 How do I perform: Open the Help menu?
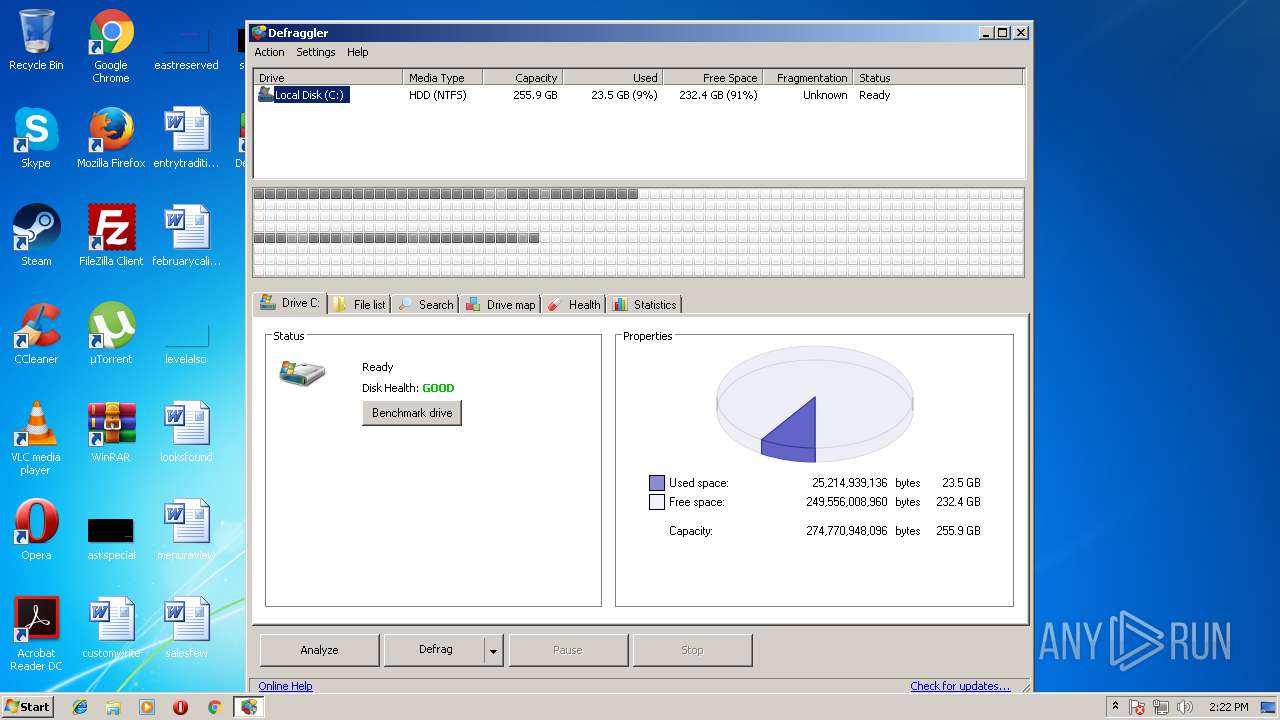click(x=358, y=52)
